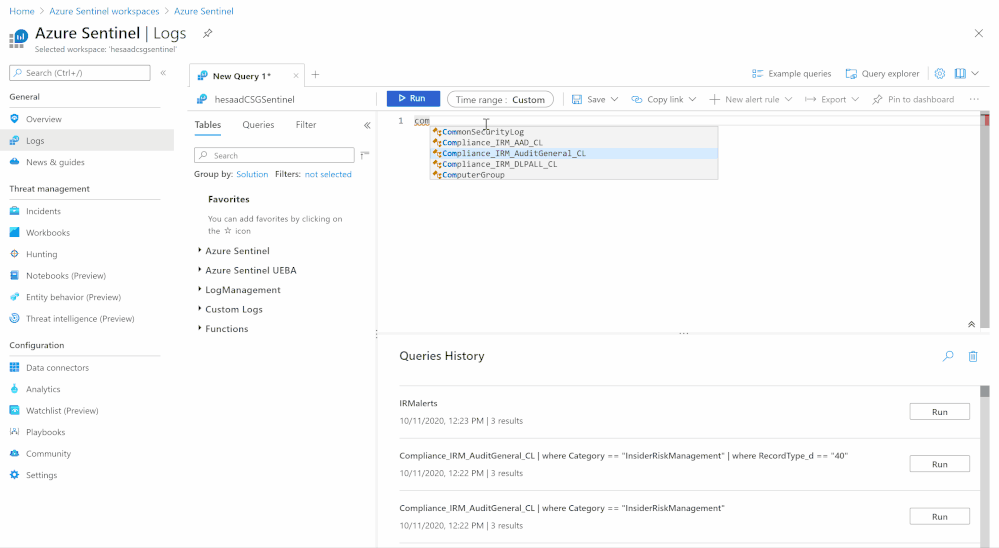Open Data connectors configuration
999x548 pixels.
pos(57,368)
